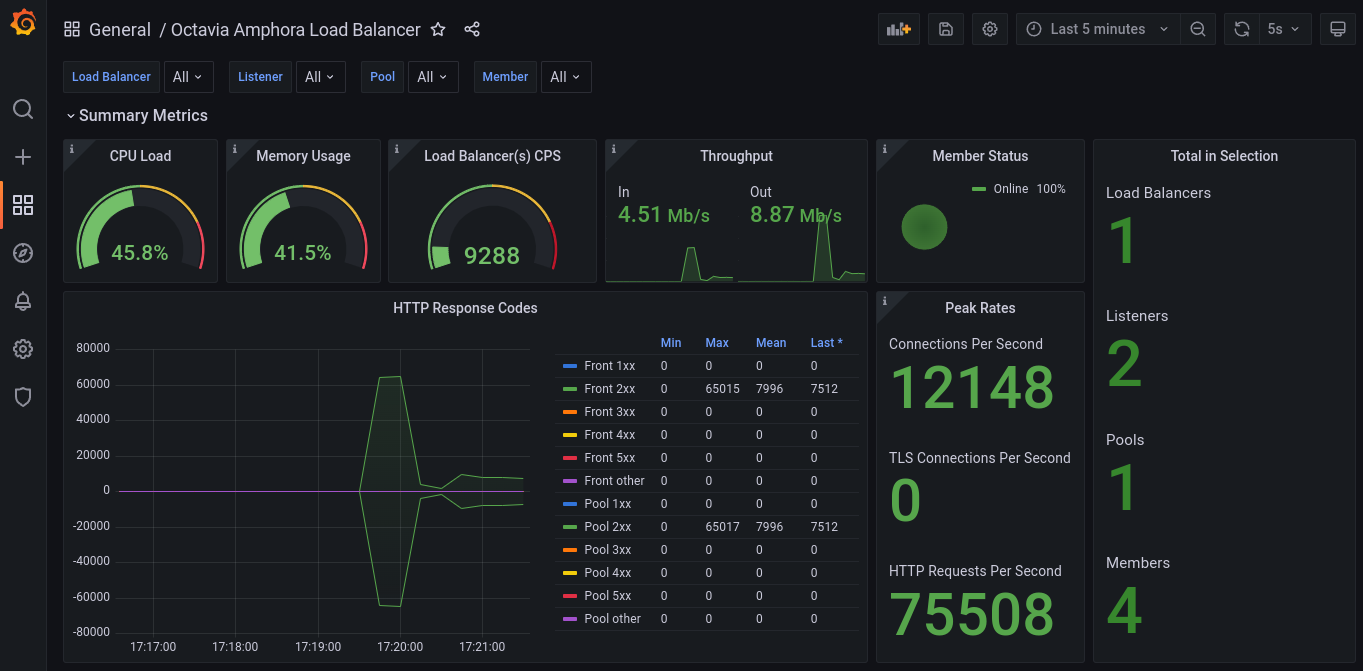Click the Grafana logo home icon
The image size is (1363, 671).
23,23
